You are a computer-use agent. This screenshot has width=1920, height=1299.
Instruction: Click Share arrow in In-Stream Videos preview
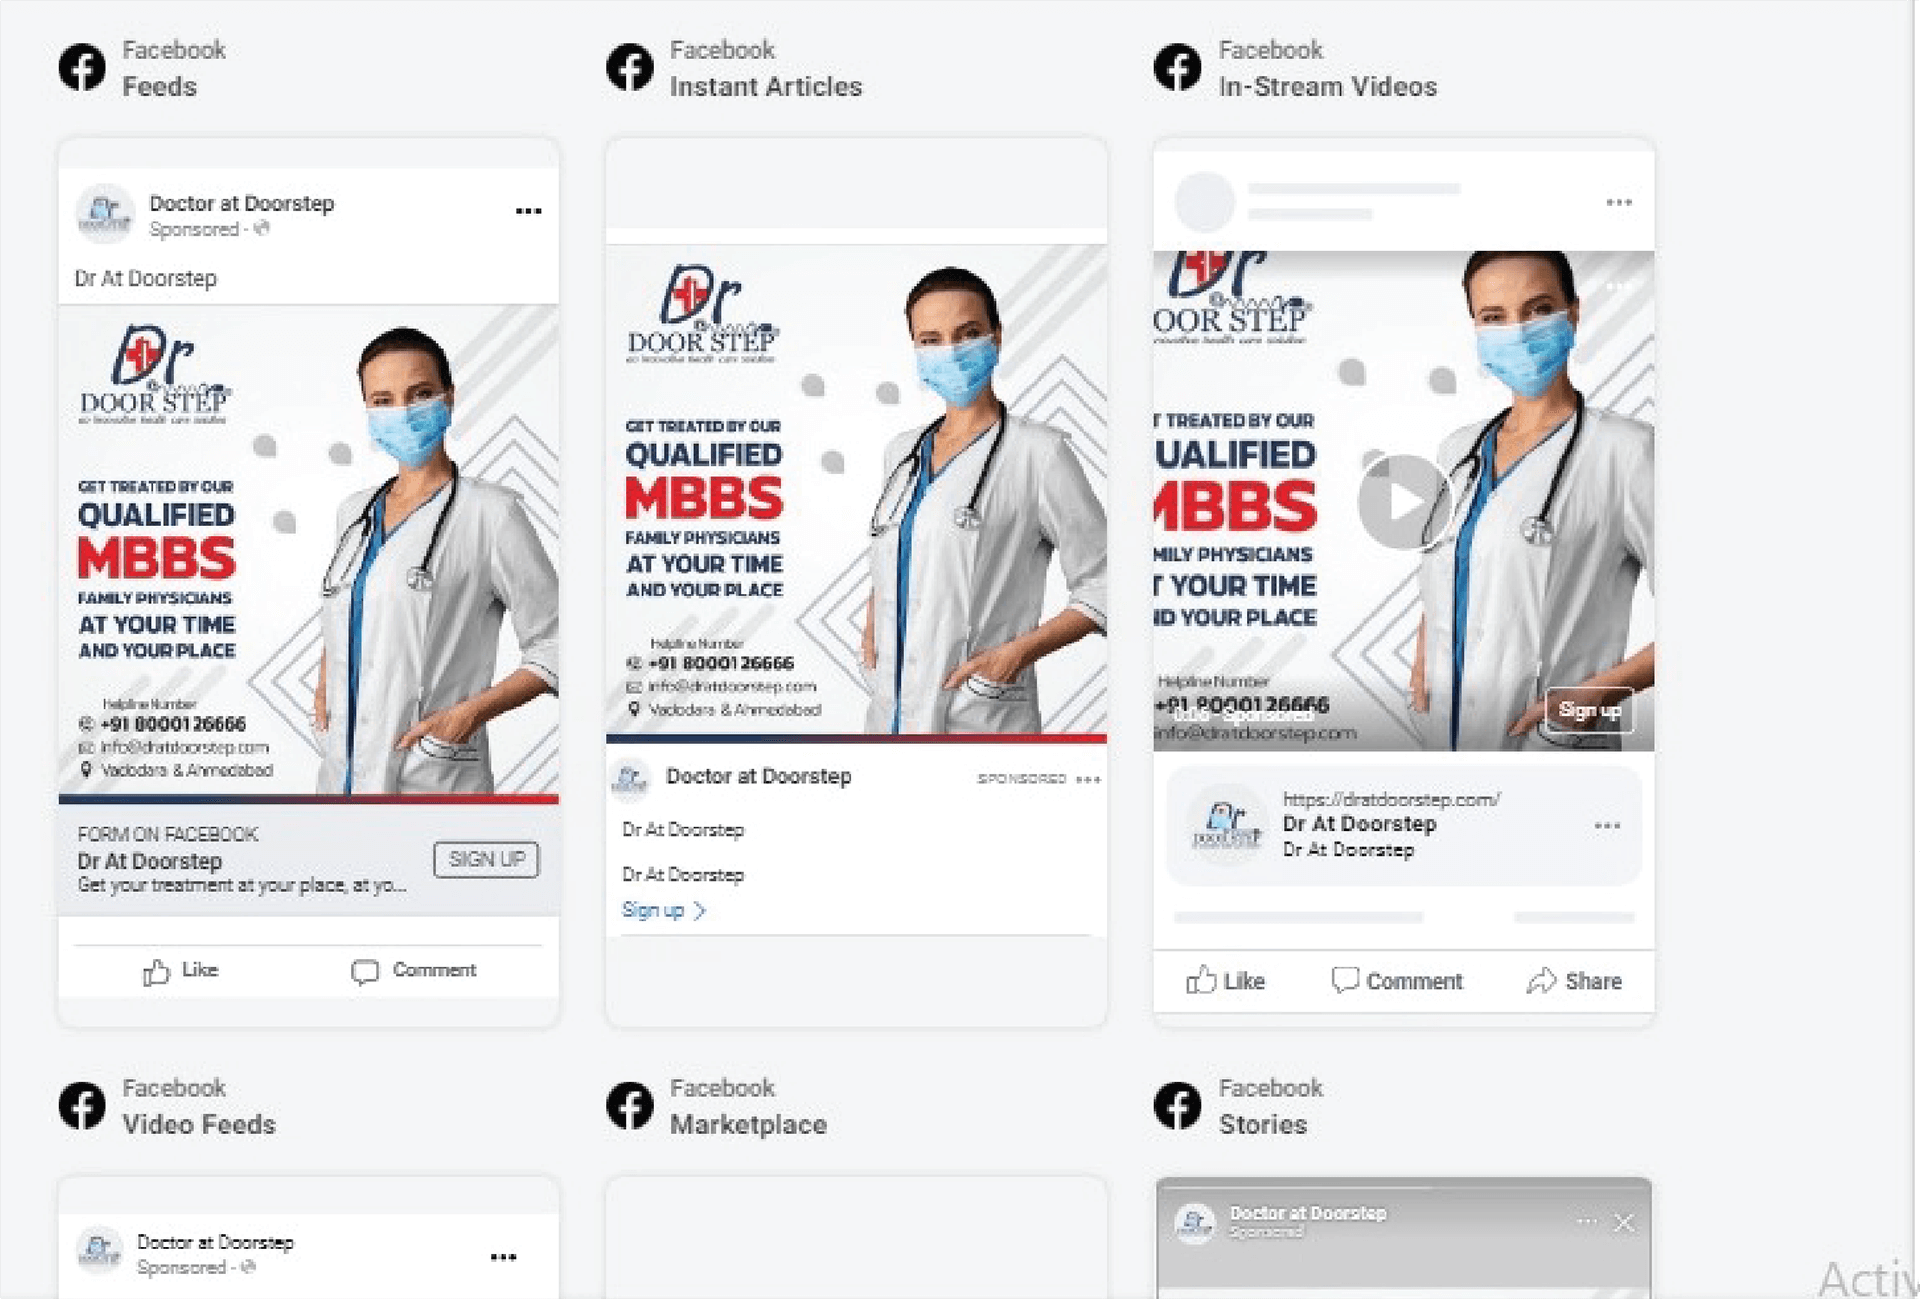1541,981
